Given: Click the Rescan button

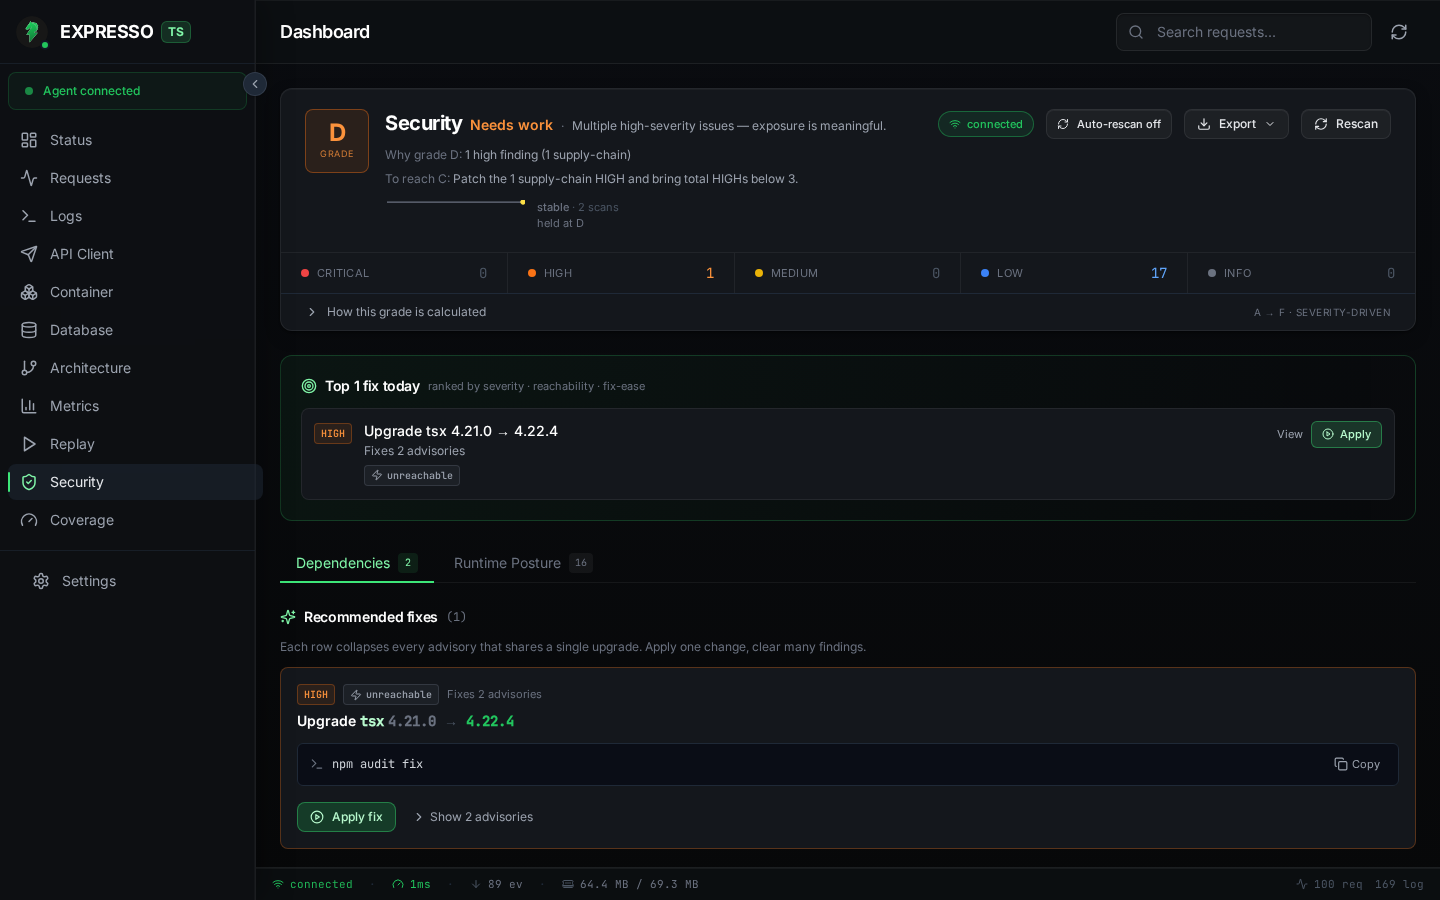Looking at the screenshot, I should (1346, 124).
